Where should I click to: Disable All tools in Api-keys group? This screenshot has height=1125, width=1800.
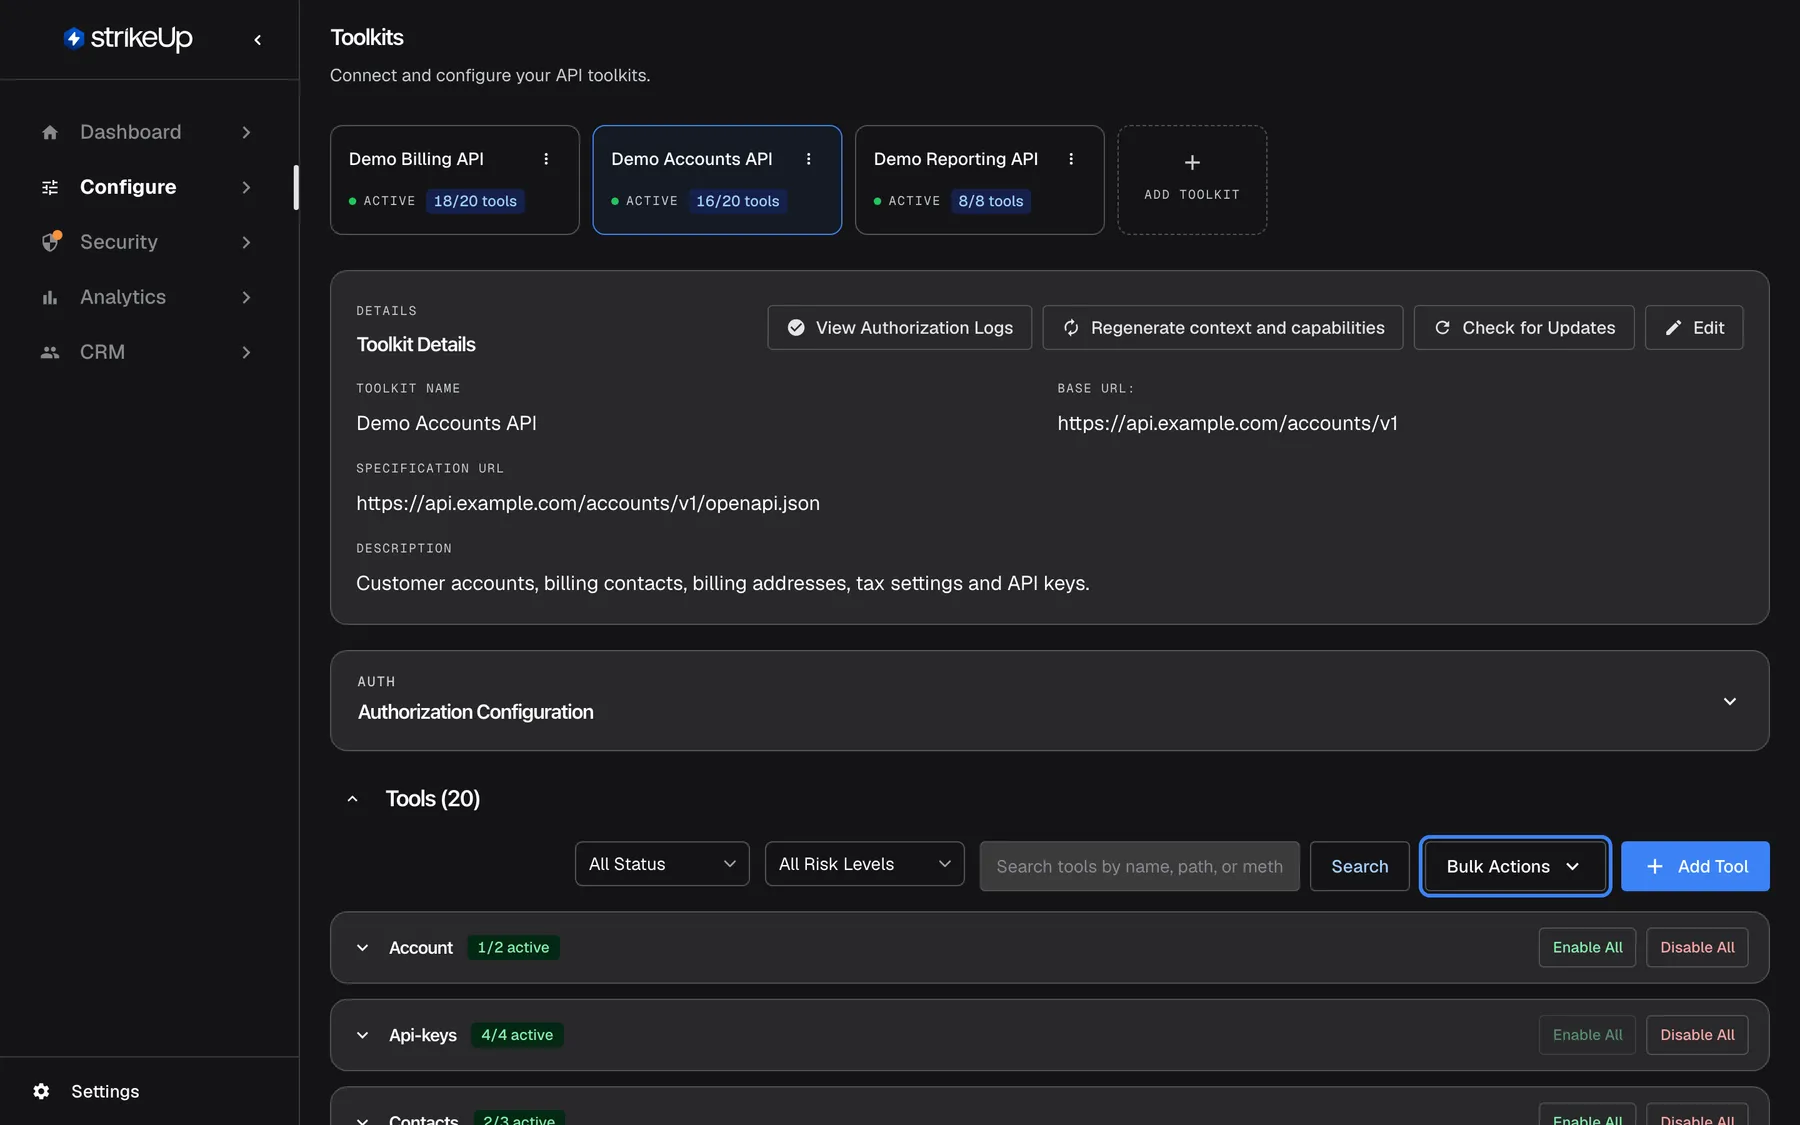1697,1035
